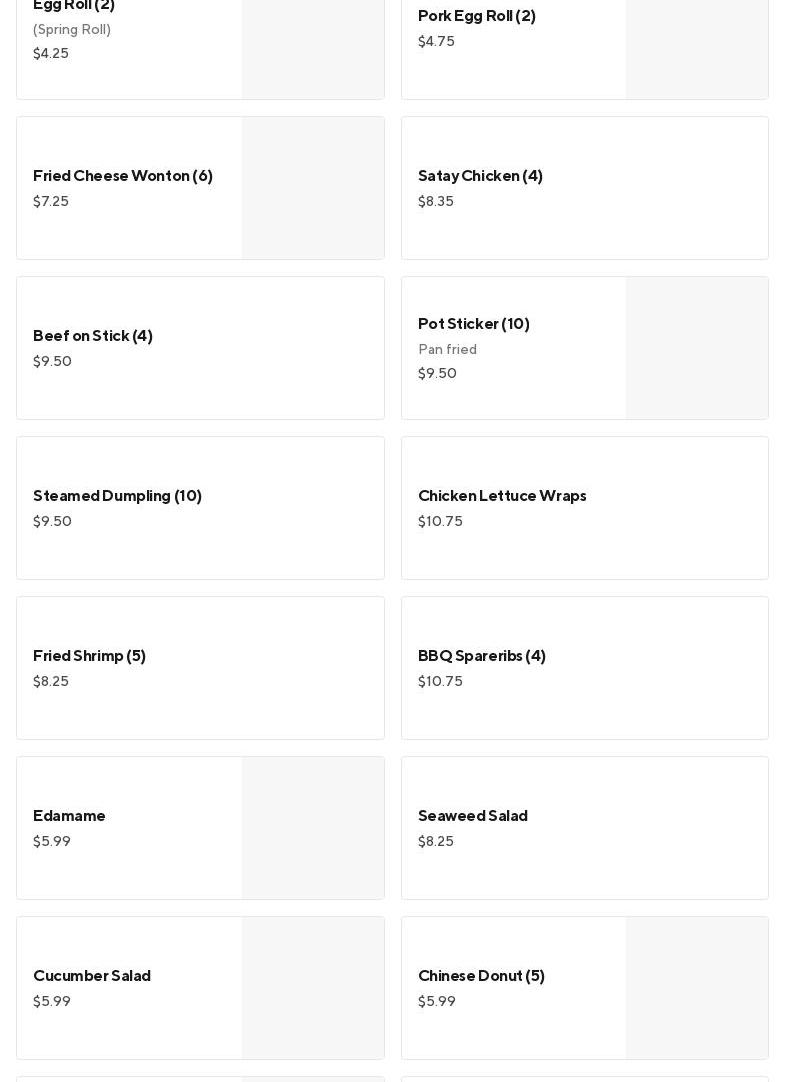Choose the Edamame menu item title
785x1082 pixels.
pos(69,816)
